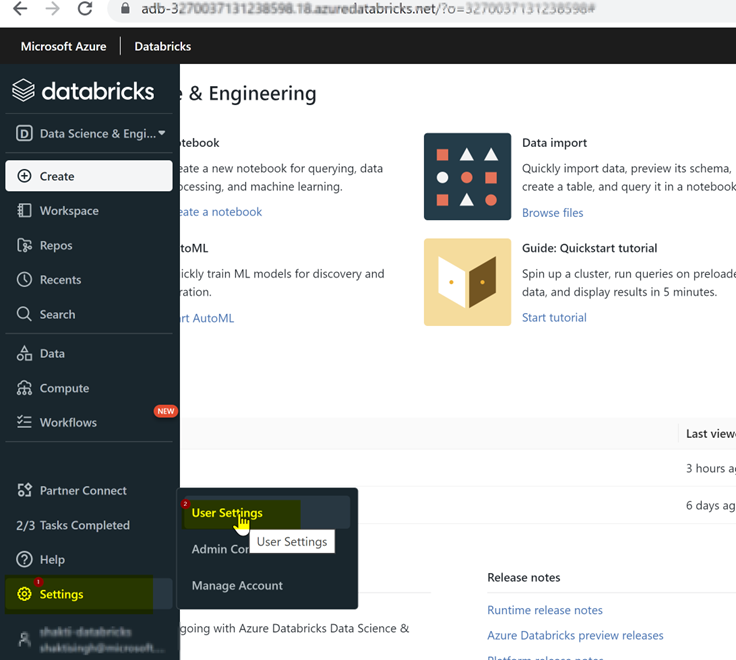Click the databricks logo in sidebar
Image resolution: width=736 pixels, height=660 pixels.
83,91
